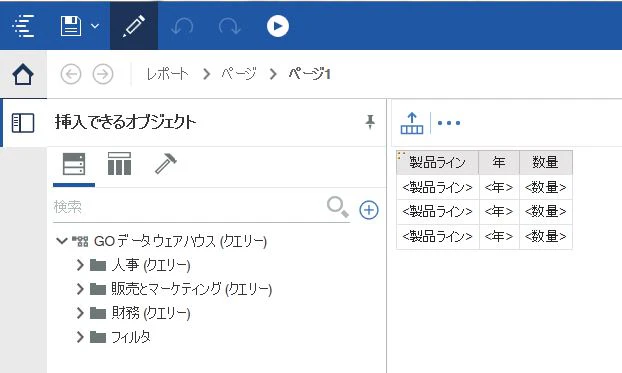Select the 年 column header
Screen dimensions: 622x373
(499, 162)
